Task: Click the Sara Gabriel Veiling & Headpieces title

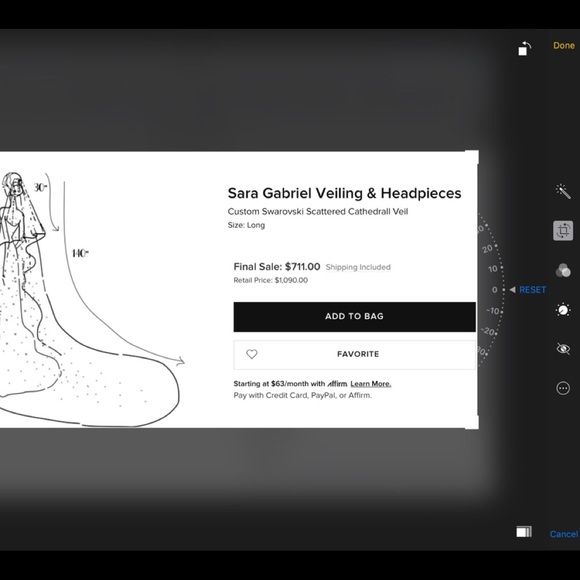Action: pos(344,193)
